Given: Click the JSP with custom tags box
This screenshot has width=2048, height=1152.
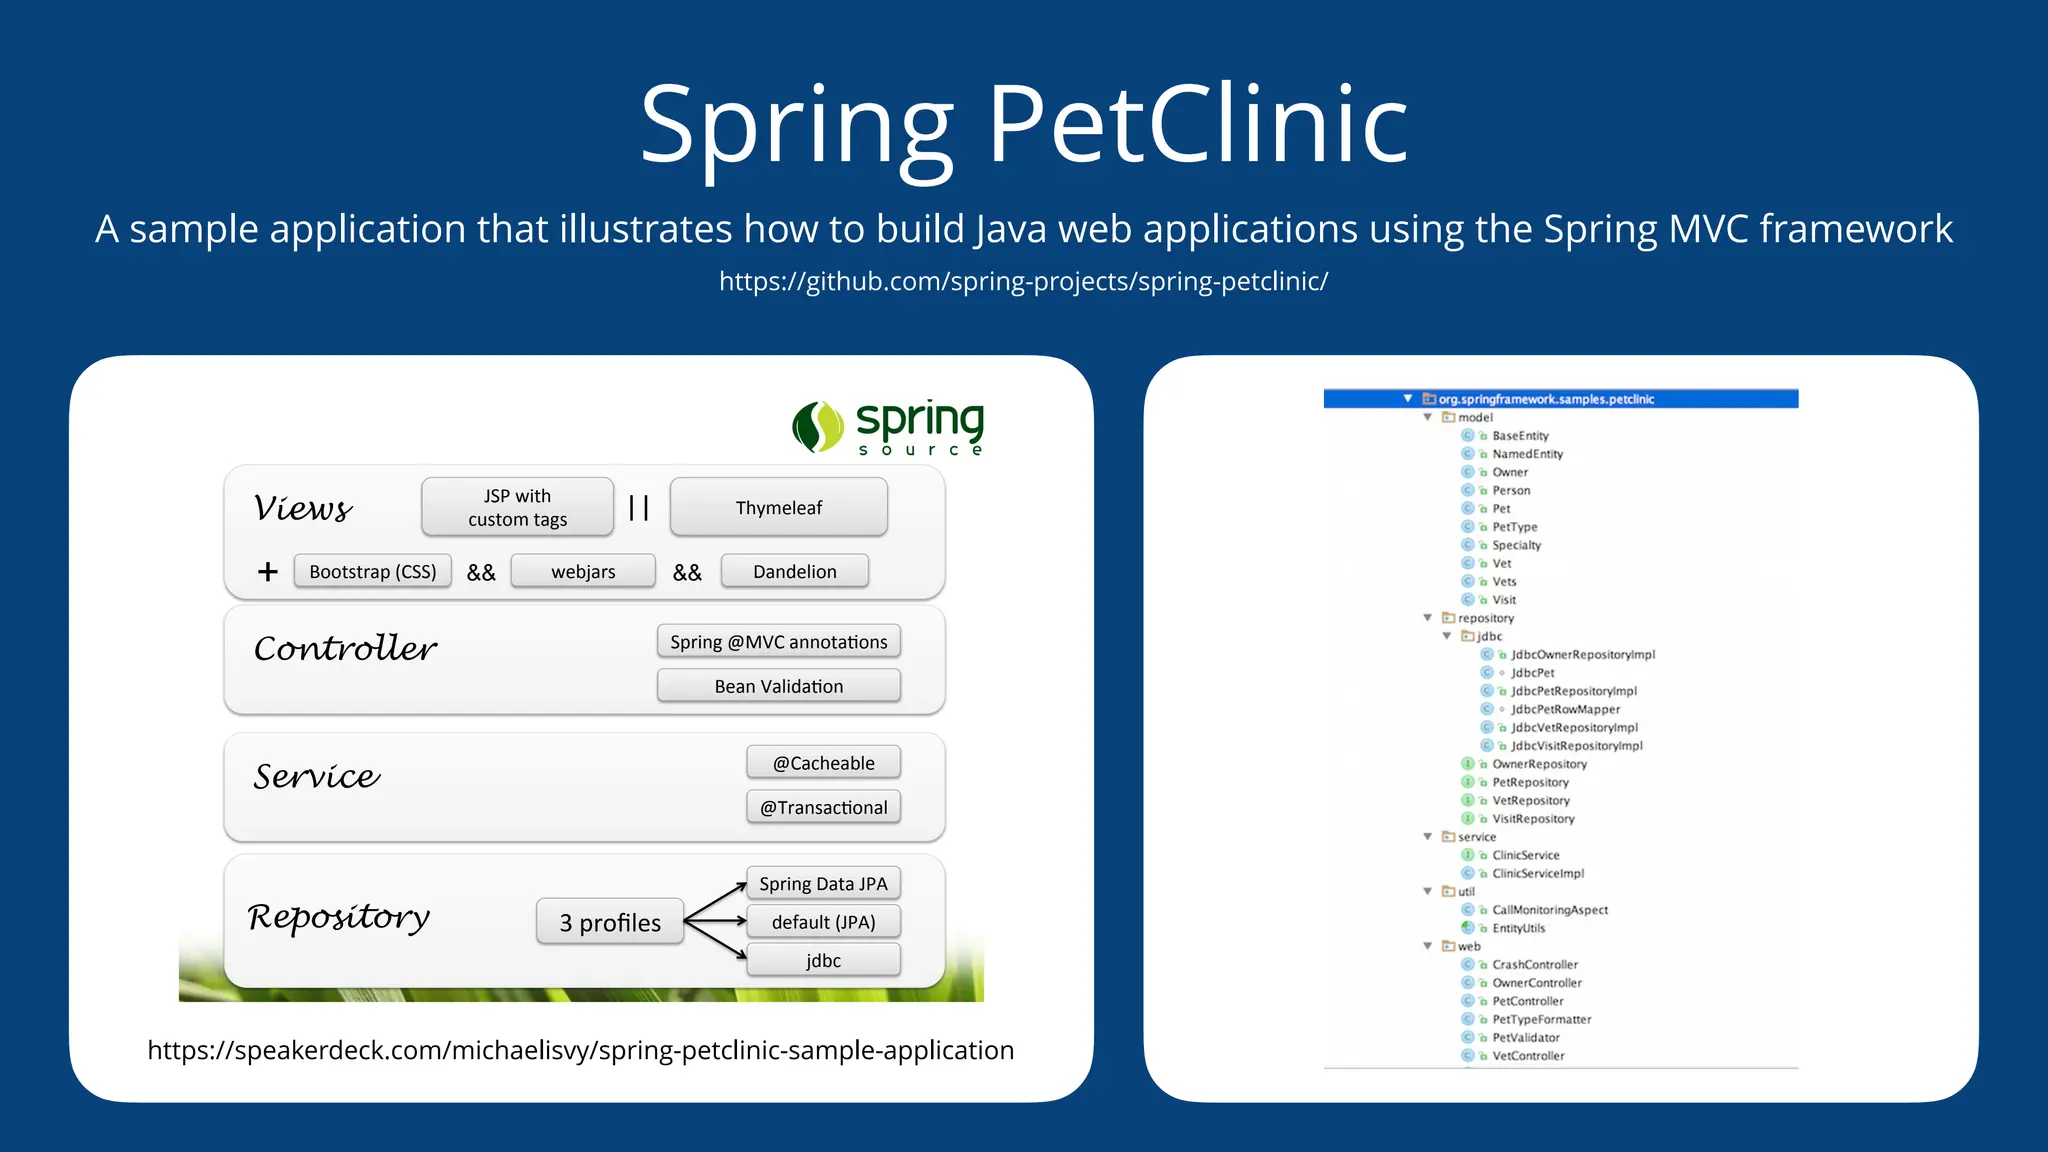Looking at the screenshot, I should pyautogui.click(x=518, y=507).
